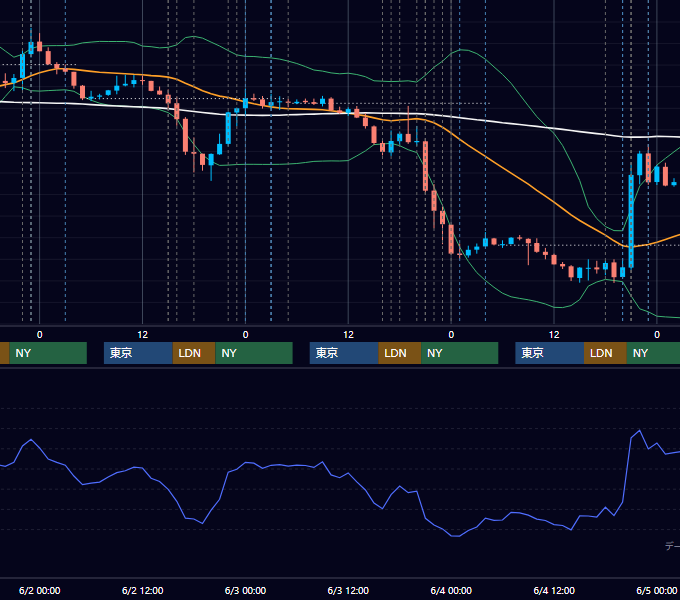
Task: Select the 6/2 東京 session block
Action: tap(138, 353)
